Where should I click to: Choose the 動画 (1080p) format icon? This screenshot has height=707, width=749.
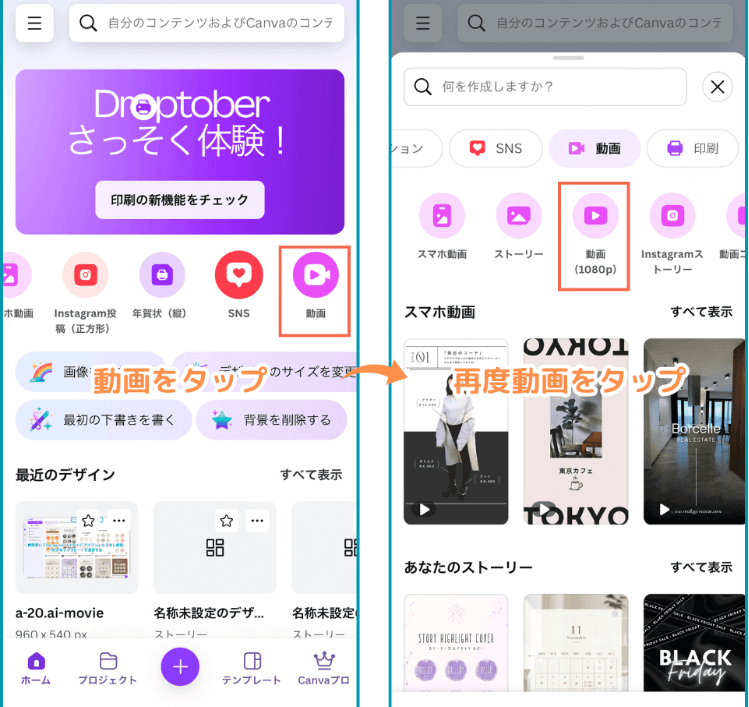[595, 216]
